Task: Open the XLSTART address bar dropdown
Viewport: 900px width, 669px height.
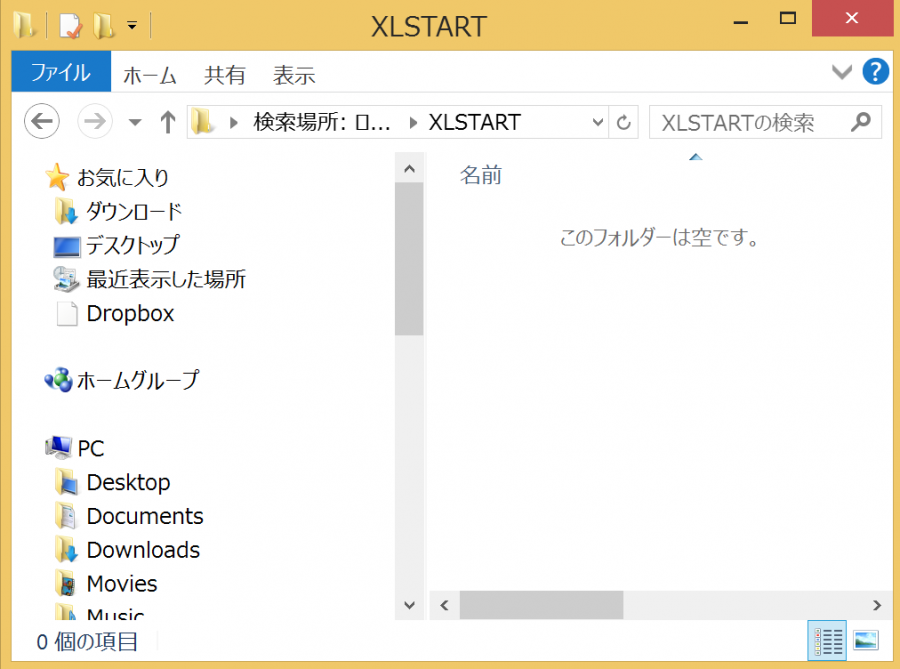Action: tap(597, 122)
